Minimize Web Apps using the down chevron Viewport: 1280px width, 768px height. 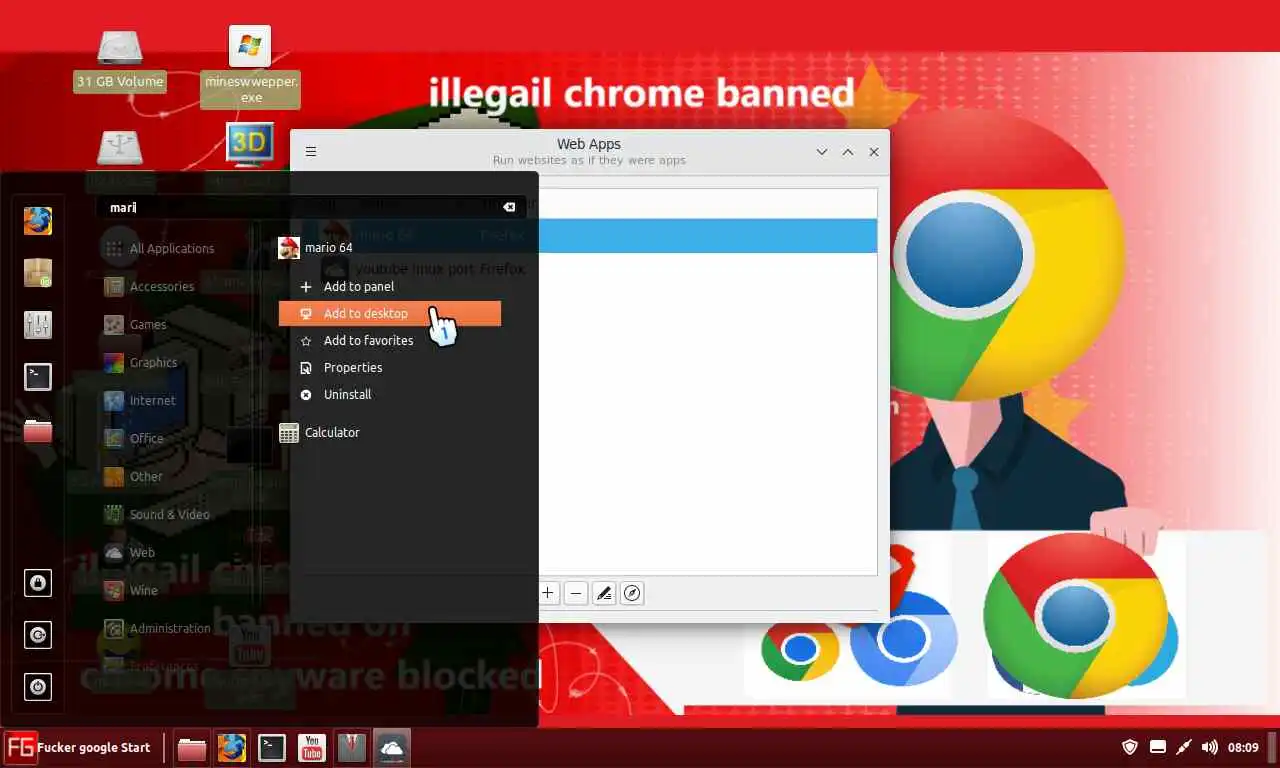point(822,152)
